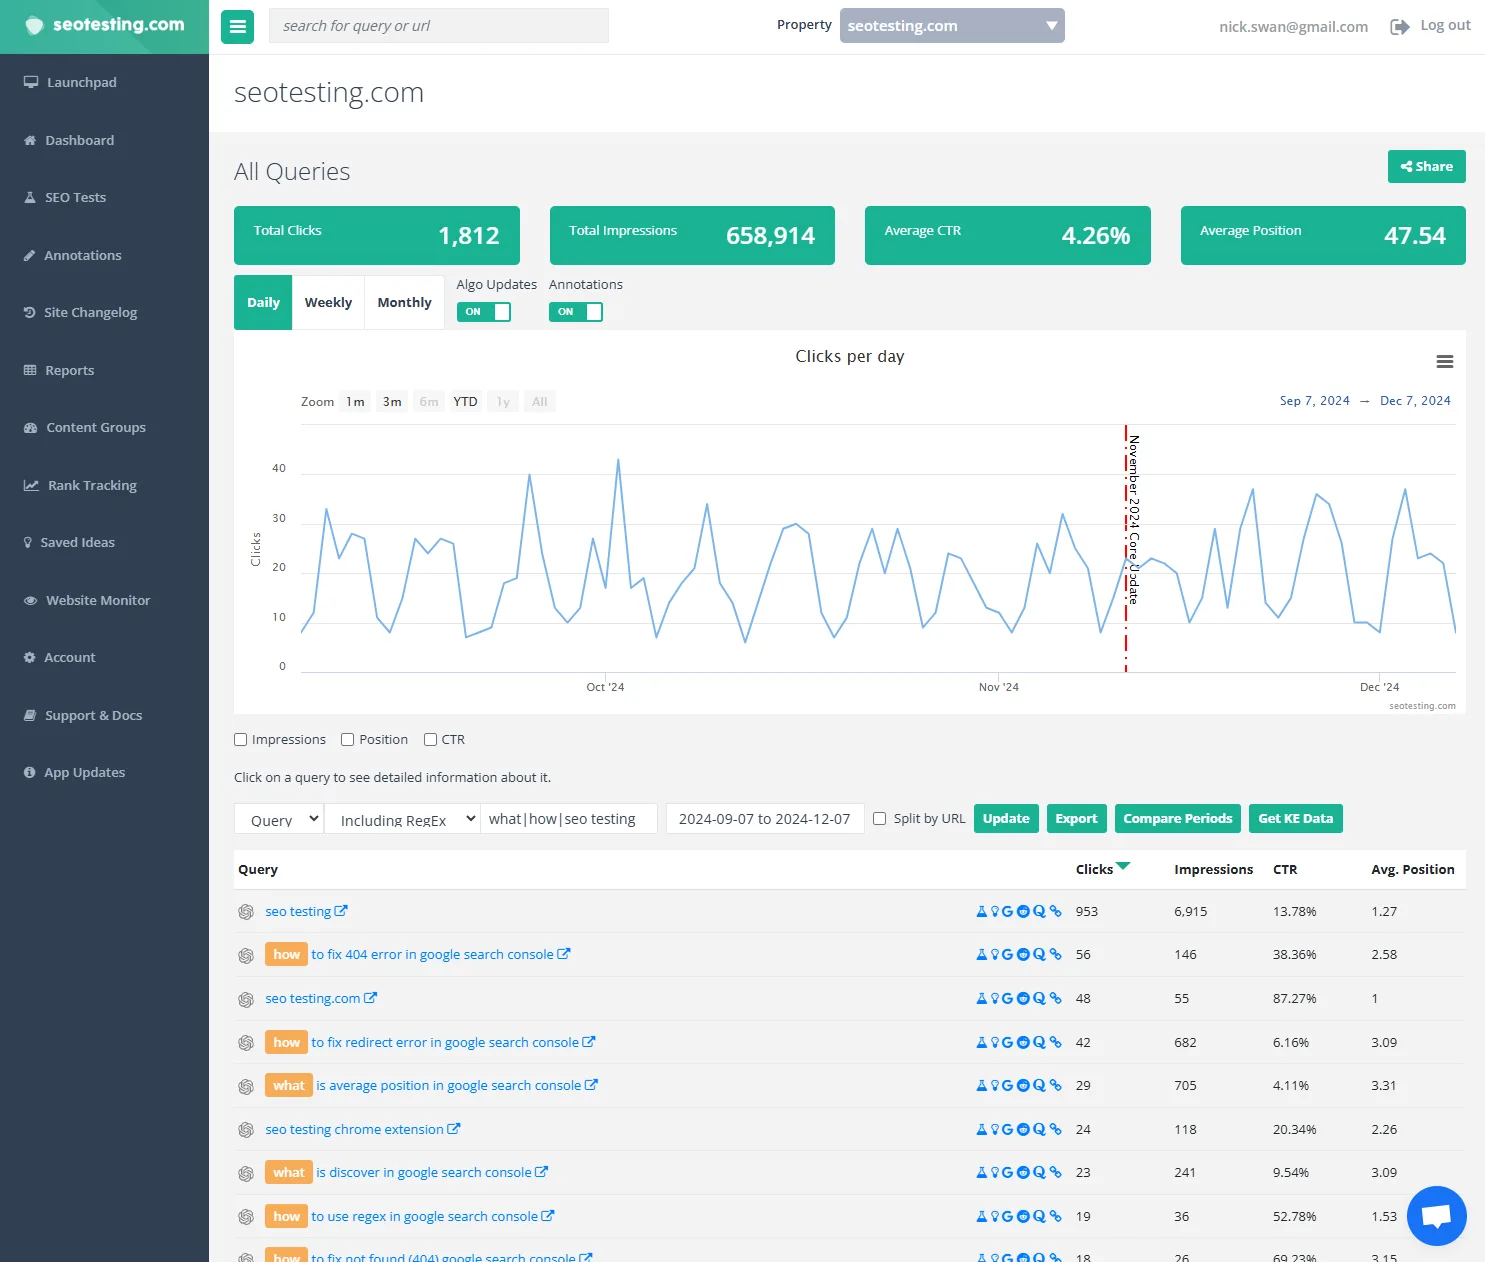This screenshot has width=1485, height=1262.
Task: Click the lightbulb icon in the 'is average position' row
Action: coord(994,1086)
